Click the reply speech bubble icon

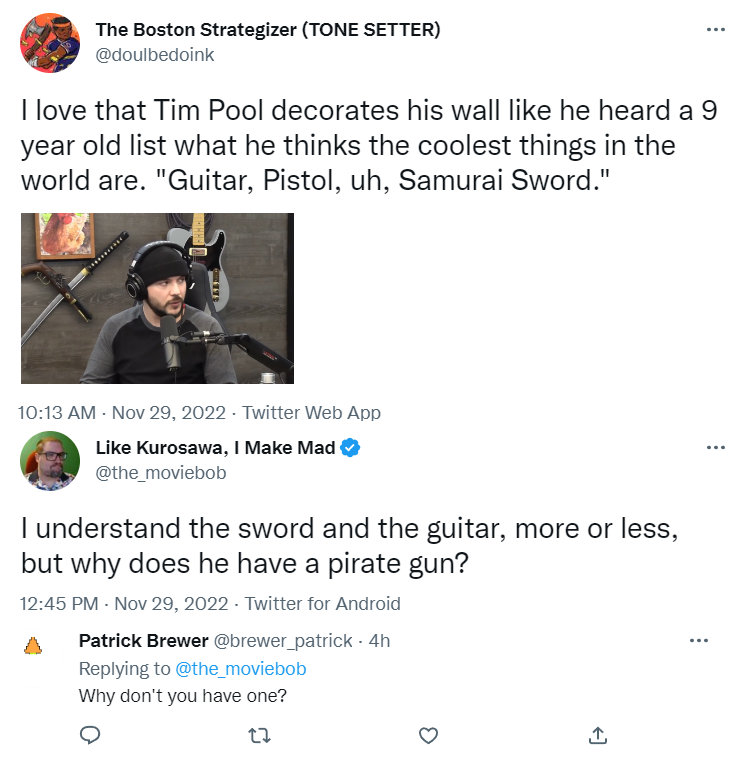click(90, 735)
